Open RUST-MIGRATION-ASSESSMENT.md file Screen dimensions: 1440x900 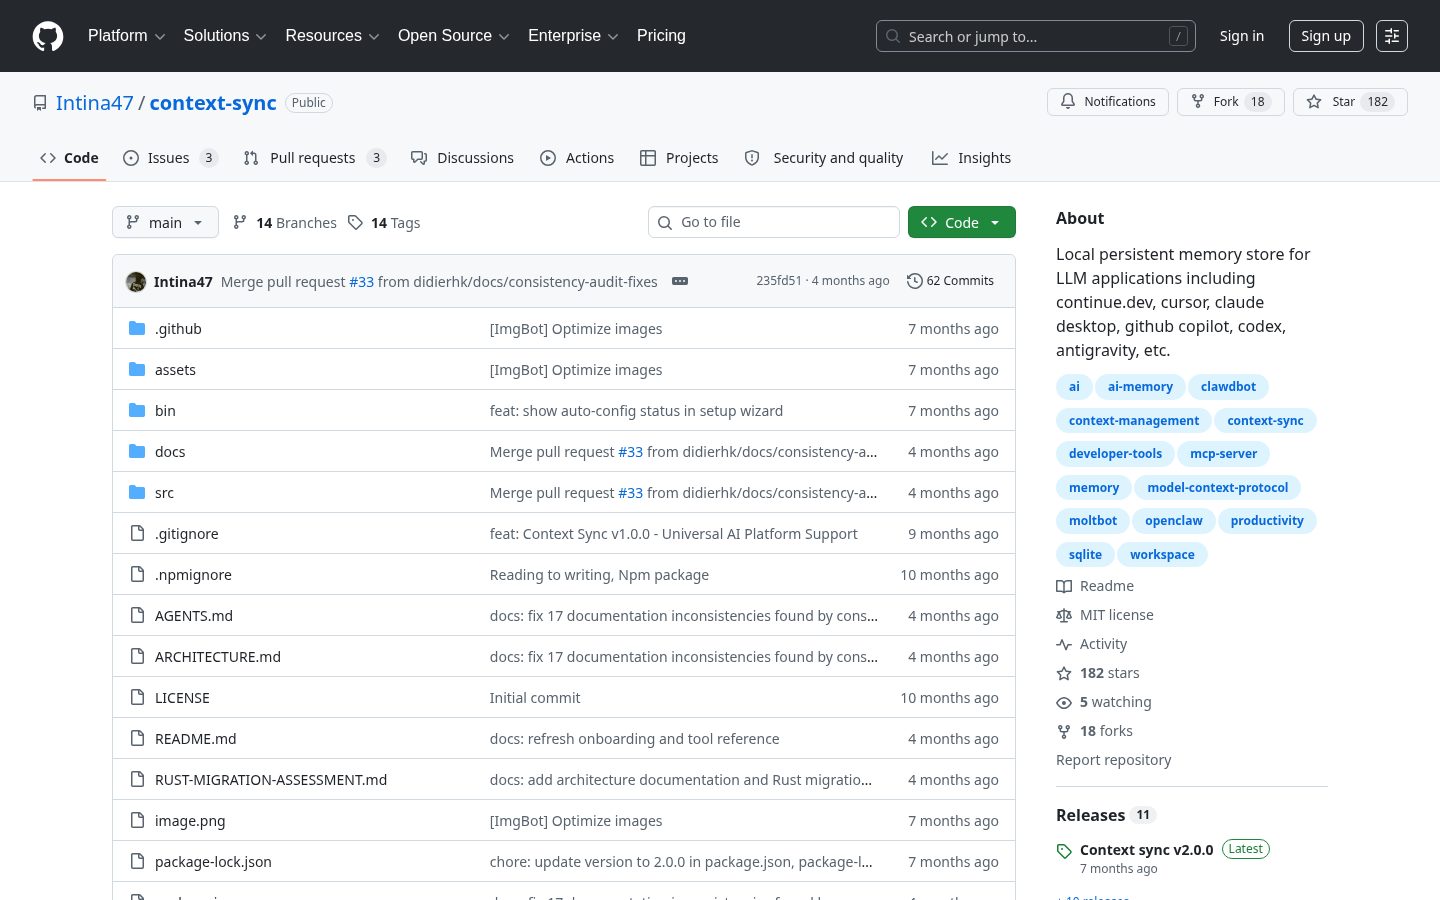point(271,780)
